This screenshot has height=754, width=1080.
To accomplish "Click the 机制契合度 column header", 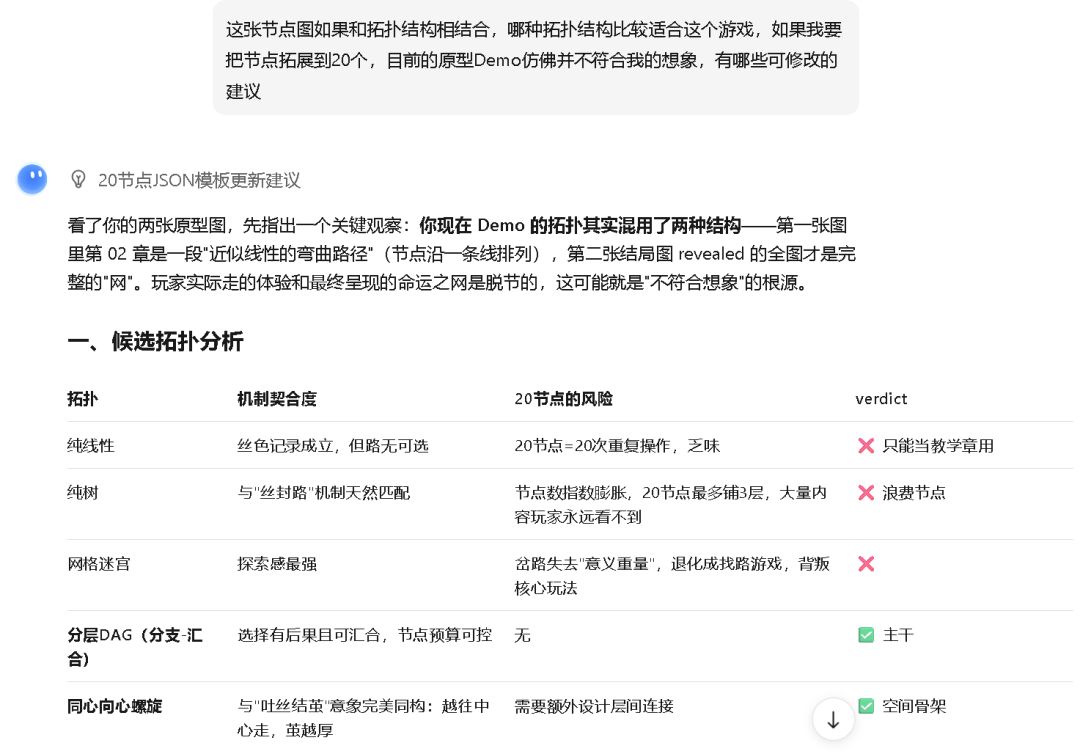I will pyautogui.click(x=277, y=399).
